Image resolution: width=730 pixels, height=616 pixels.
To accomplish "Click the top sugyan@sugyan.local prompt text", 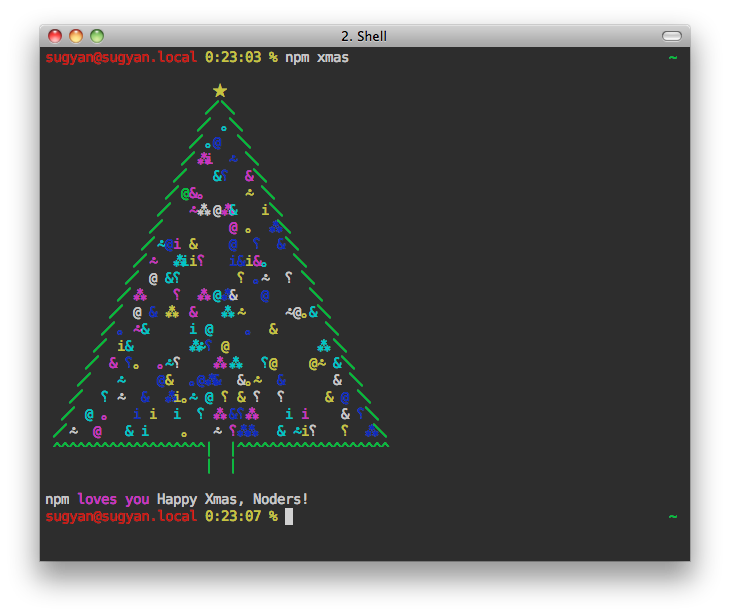I will (x=121, y=58).
